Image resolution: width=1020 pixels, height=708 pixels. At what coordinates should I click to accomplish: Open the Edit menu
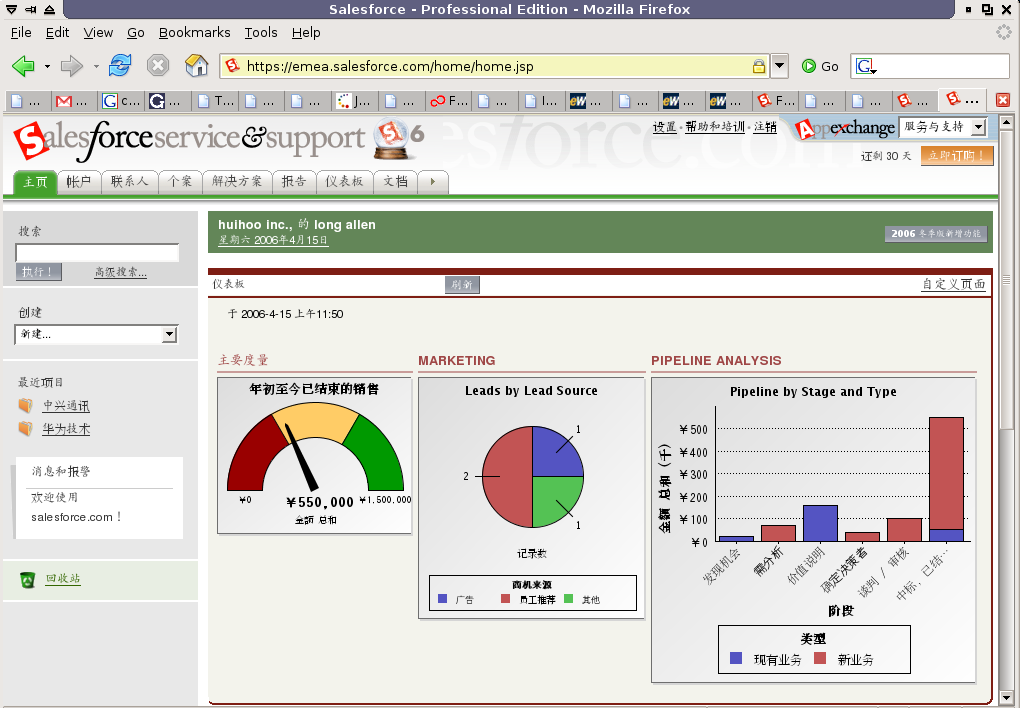click(x=57, y=33)
